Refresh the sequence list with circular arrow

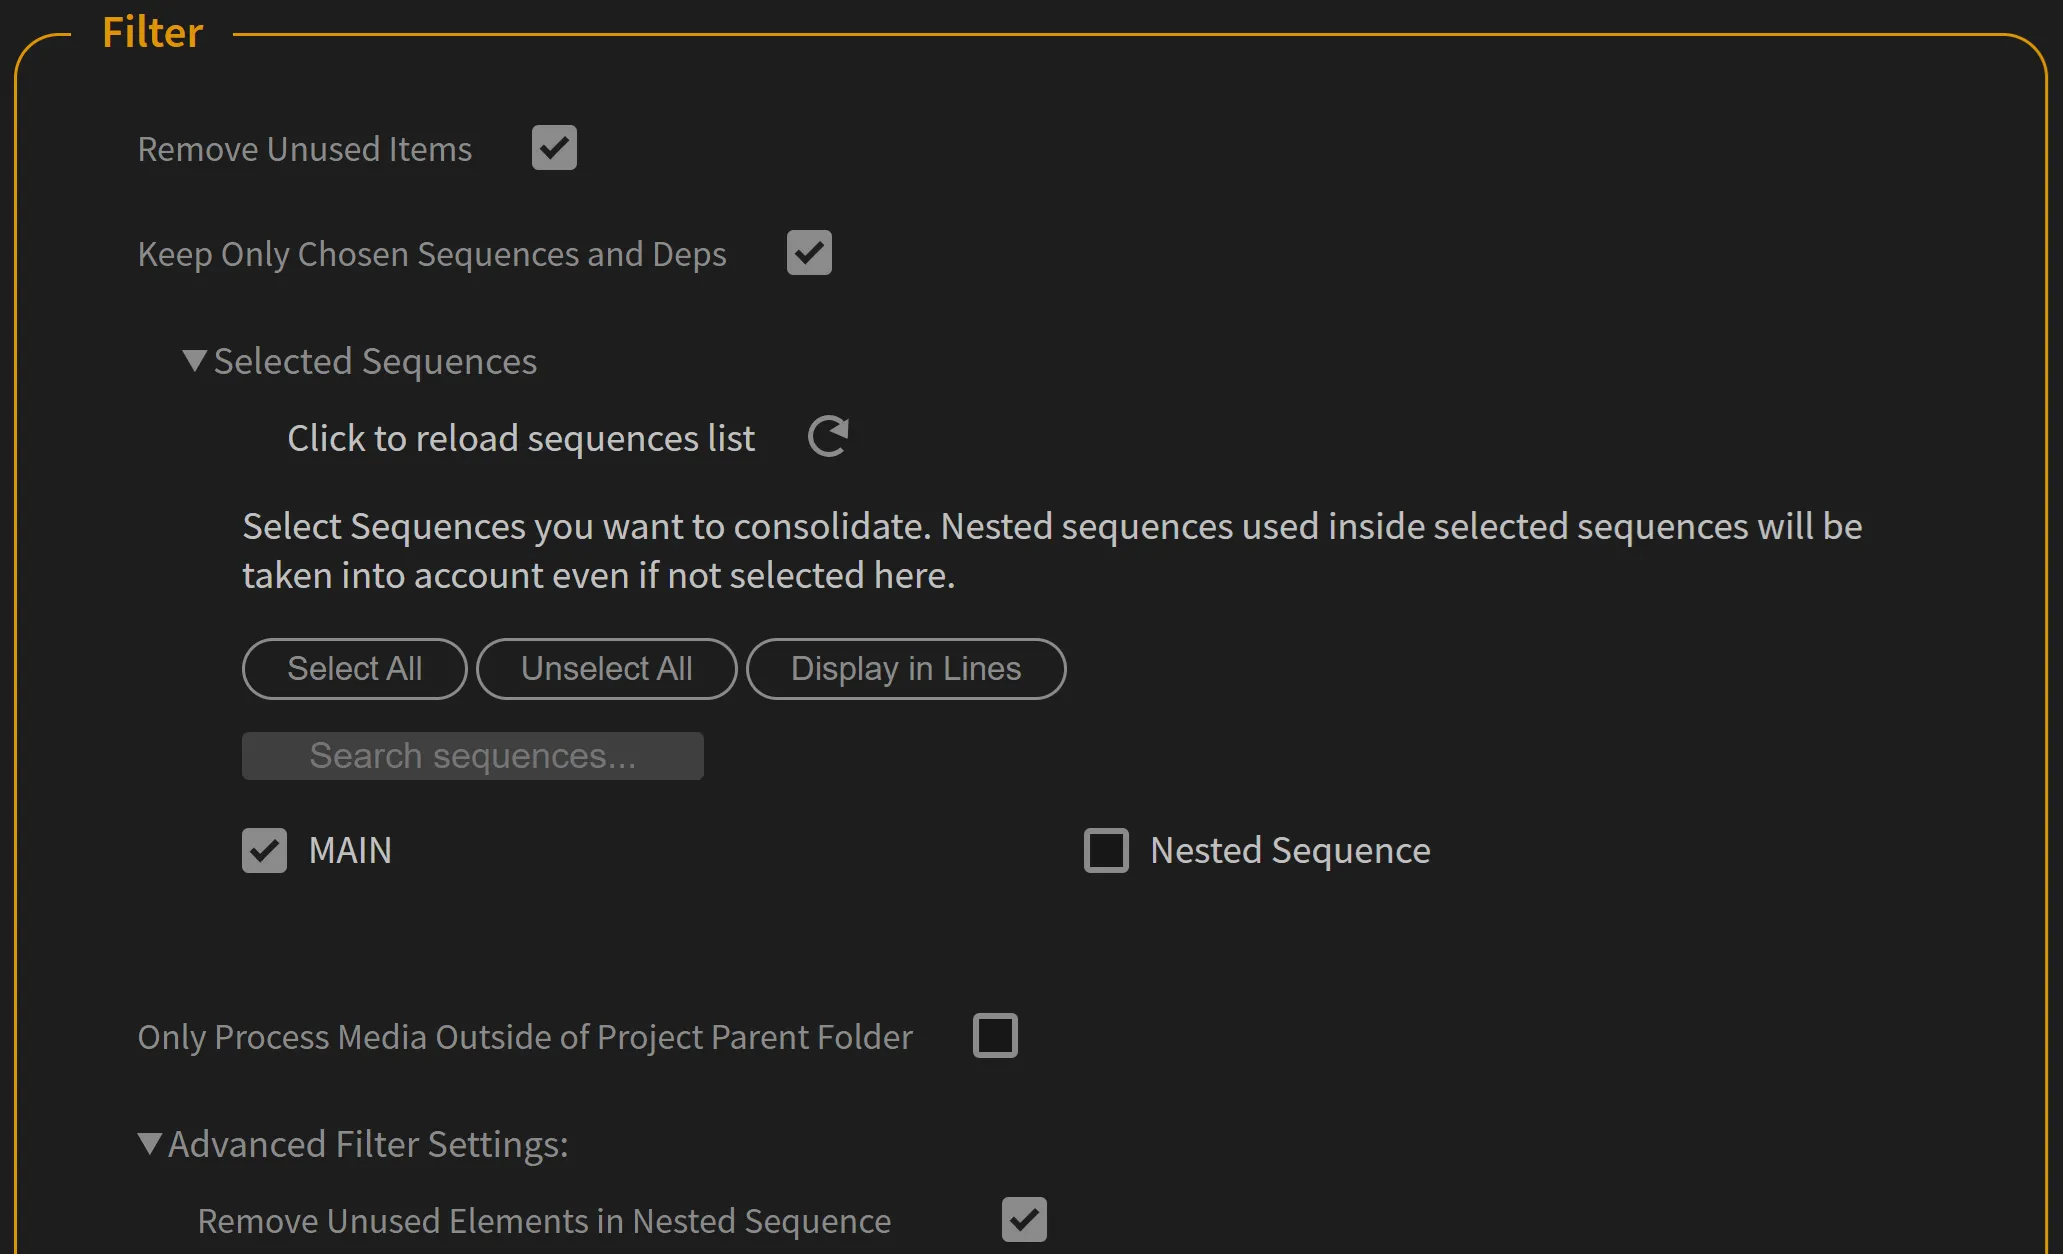tap(826, 437)
